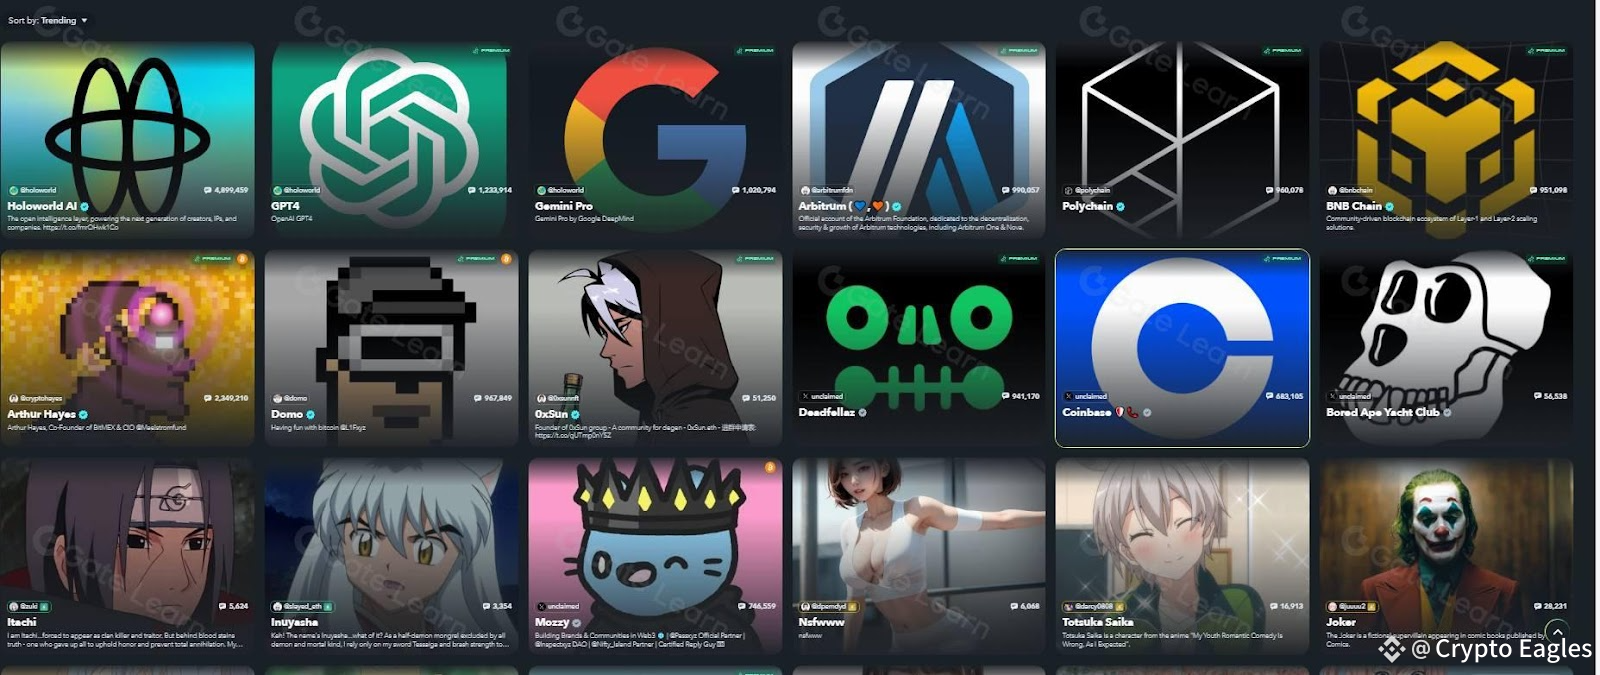Click the verified checkmark beside Polychain
Image resolution: width=1600 pixels, height=675 pixels.
1120,207
